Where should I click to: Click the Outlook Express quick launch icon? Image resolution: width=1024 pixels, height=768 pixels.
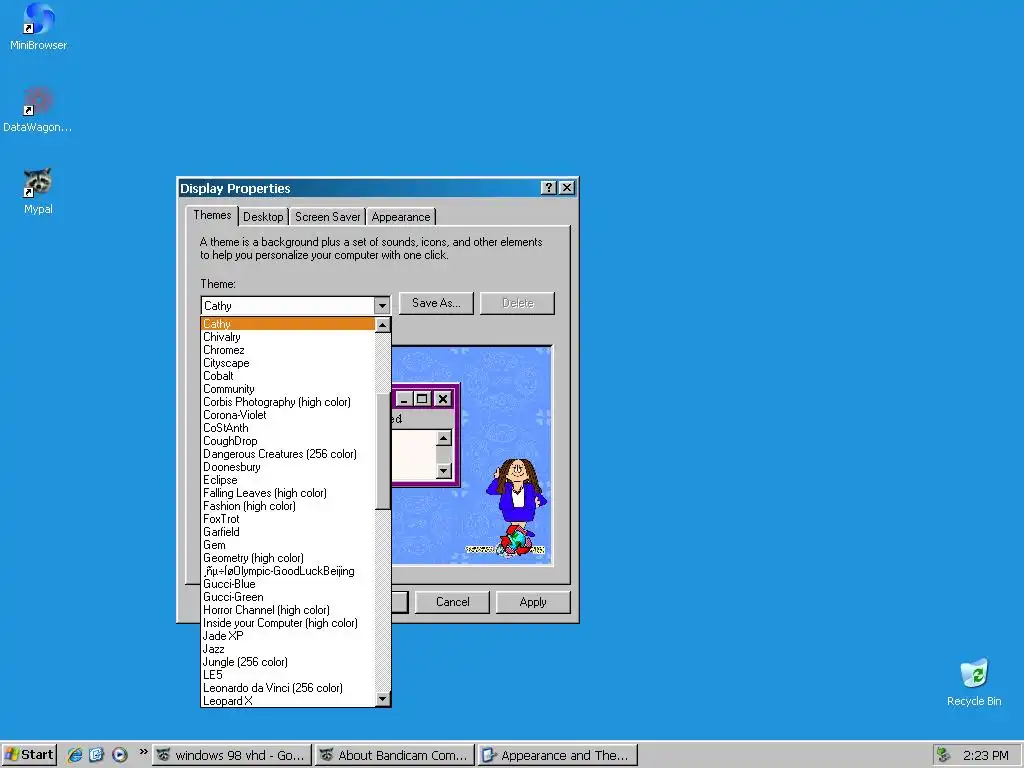[x=97, y=755]
